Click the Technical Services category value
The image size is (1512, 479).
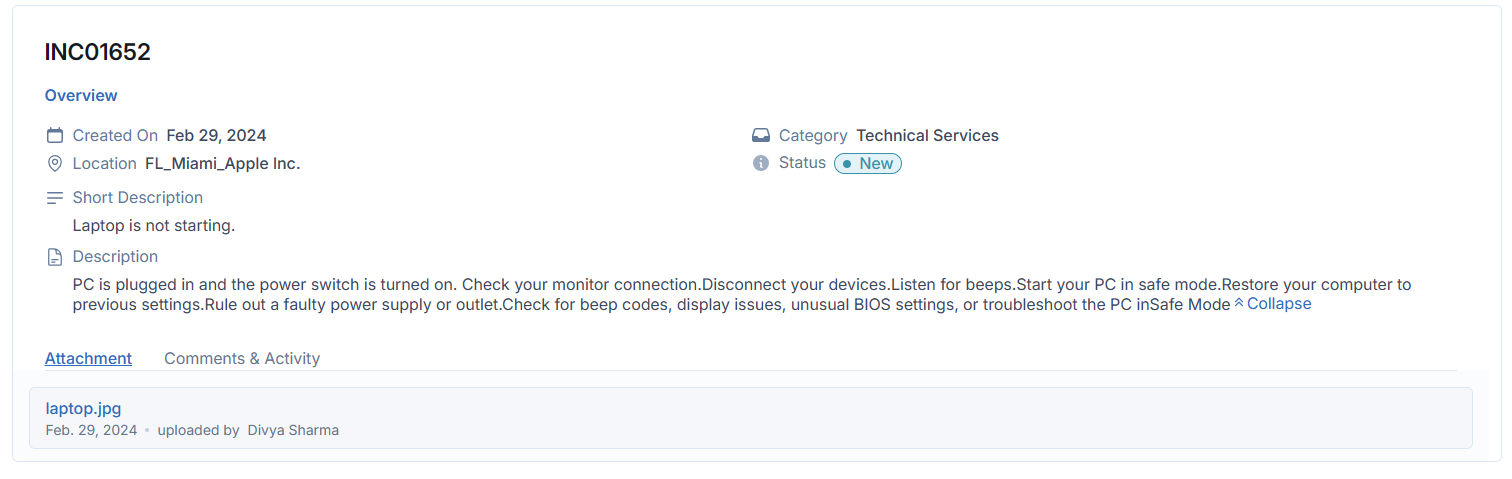tap(927, 135)
